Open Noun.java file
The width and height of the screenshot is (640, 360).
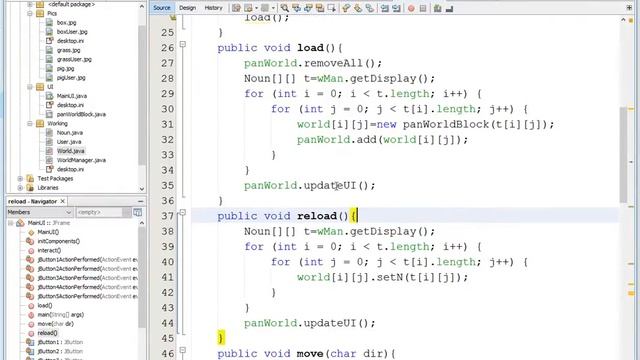pyautogui.click(x=69, y=133)
